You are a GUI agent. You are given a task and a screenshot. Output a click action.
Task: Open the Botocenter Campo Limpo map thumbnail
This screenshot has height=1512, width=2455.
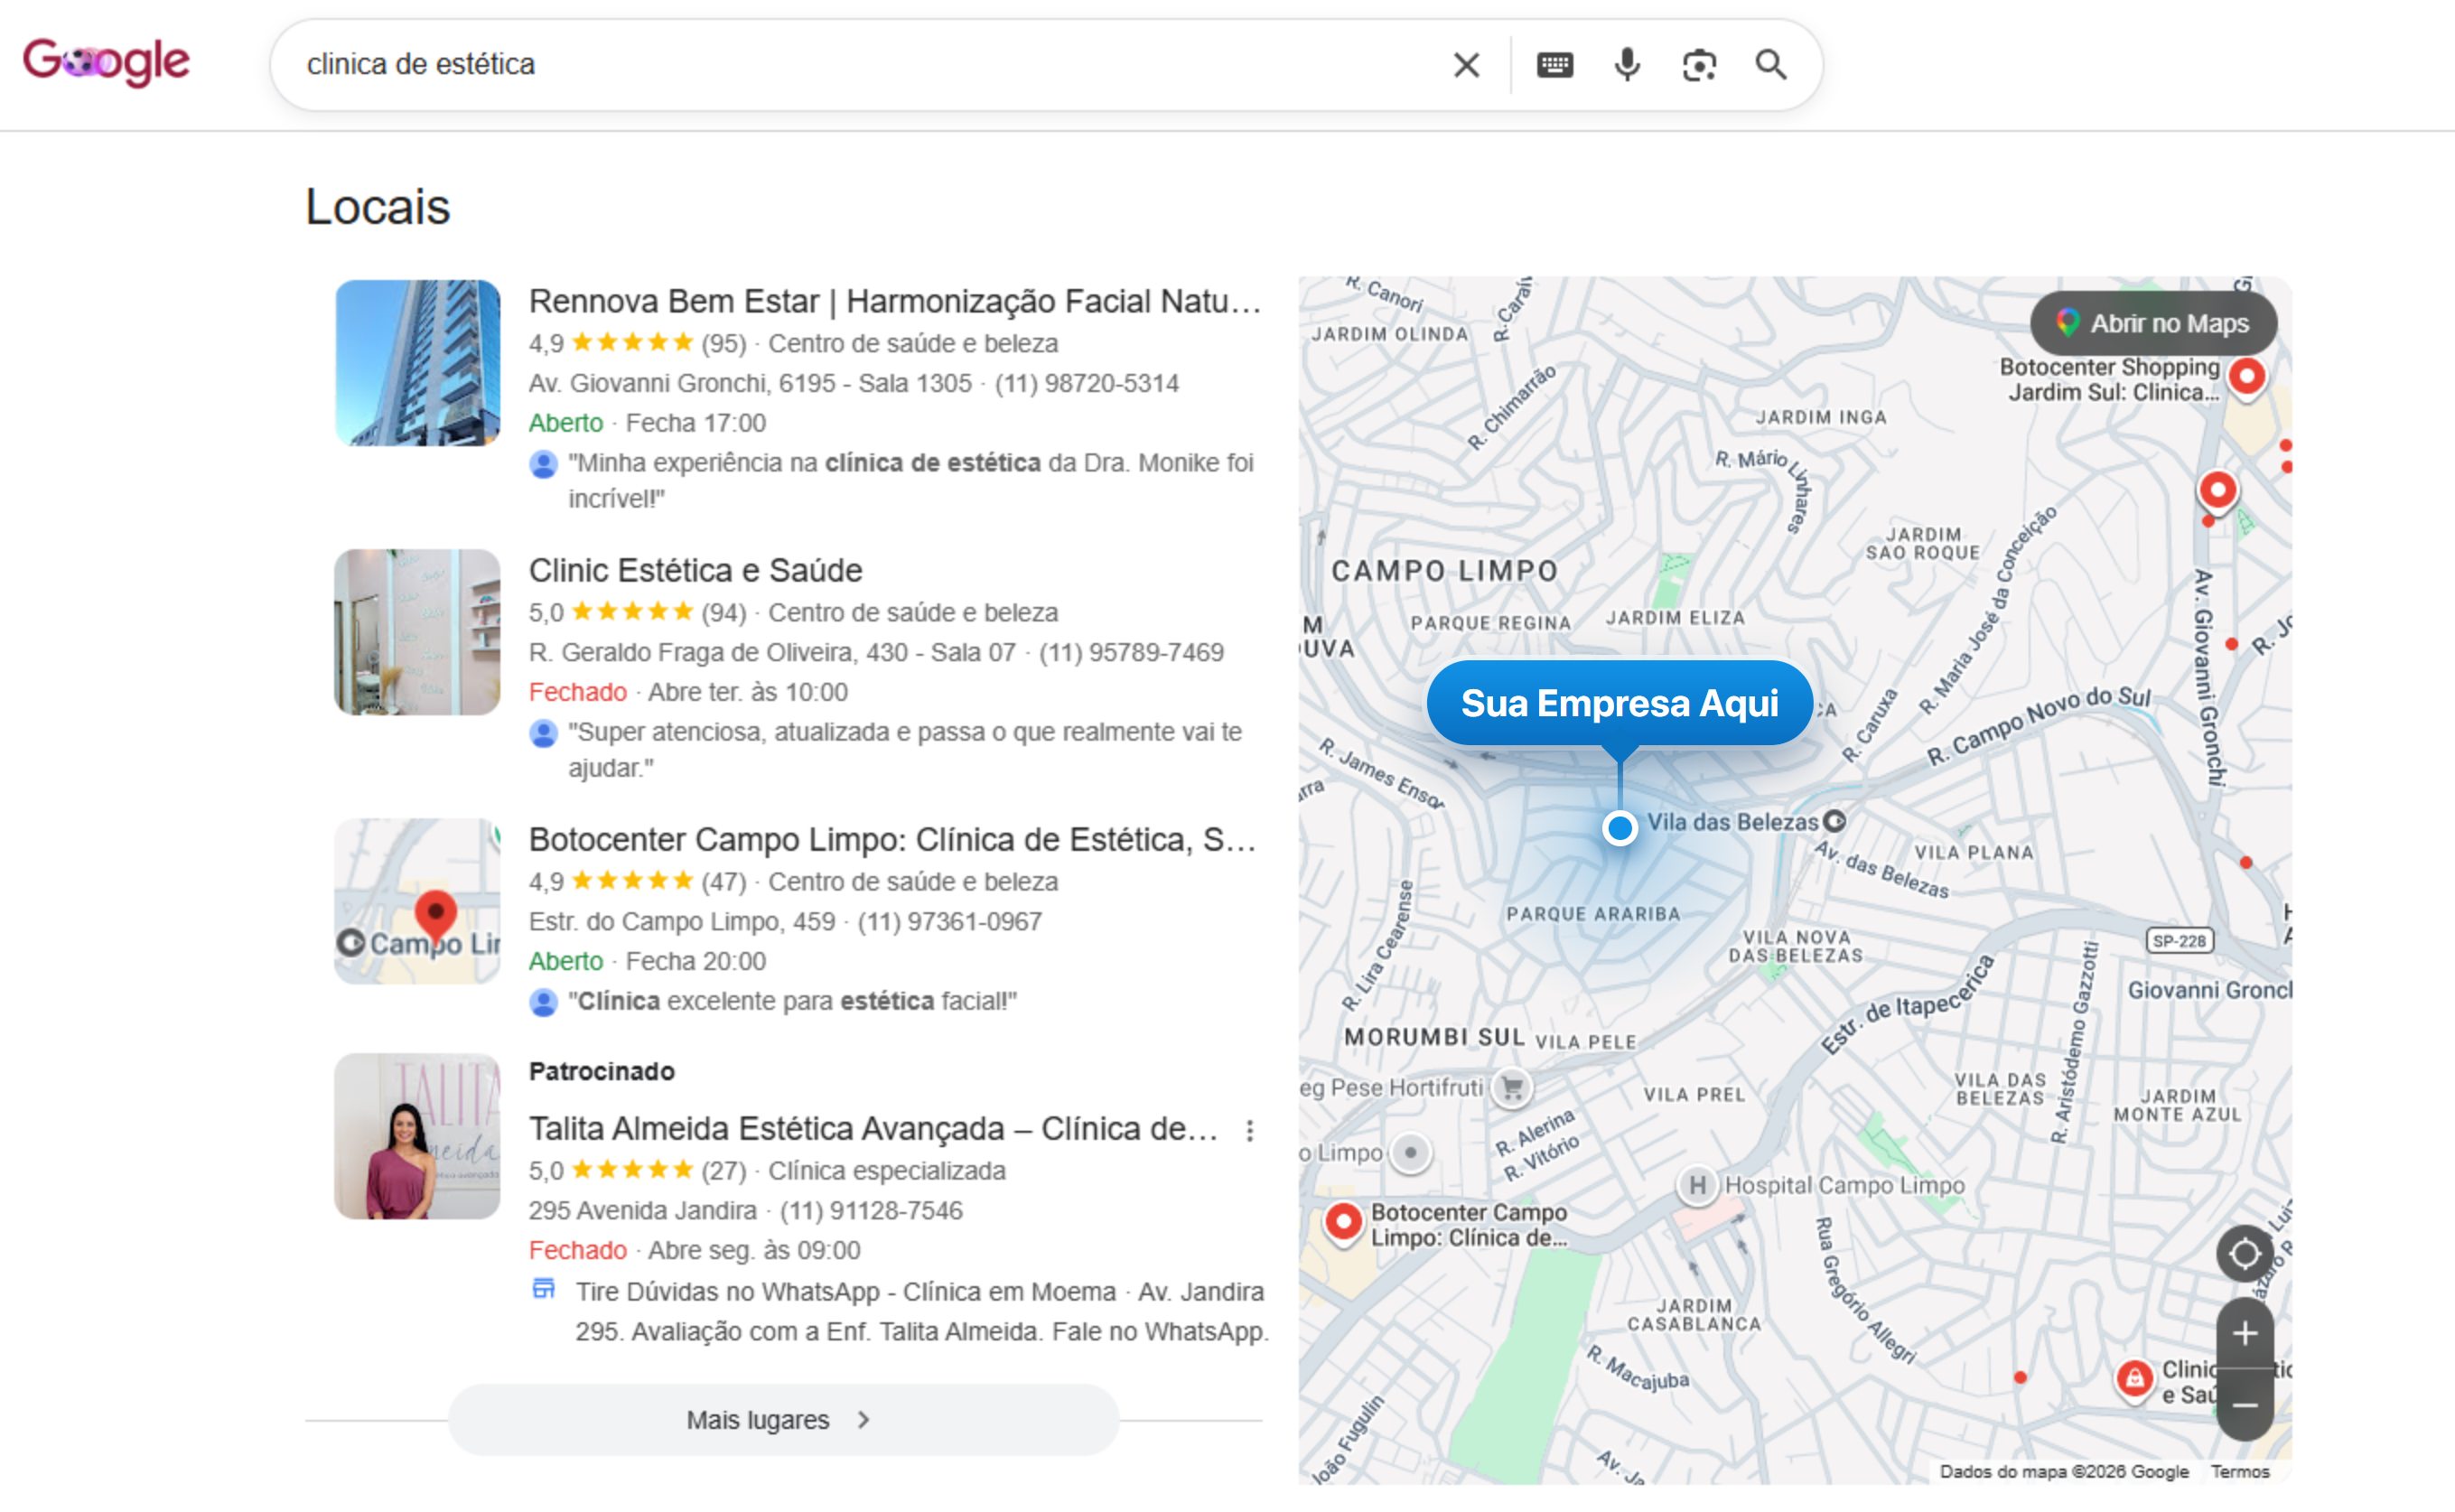click(417, 901)
